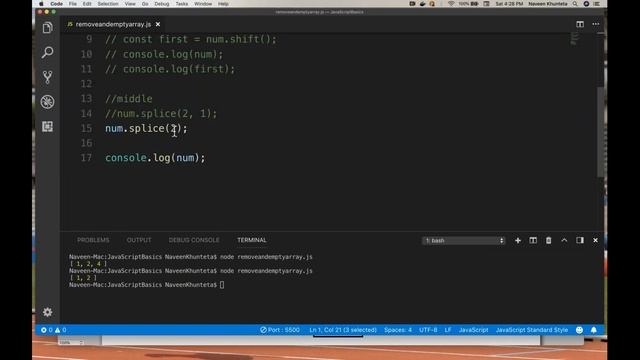Click the JavaScript Standard Style status item

(x=532, y=330)
